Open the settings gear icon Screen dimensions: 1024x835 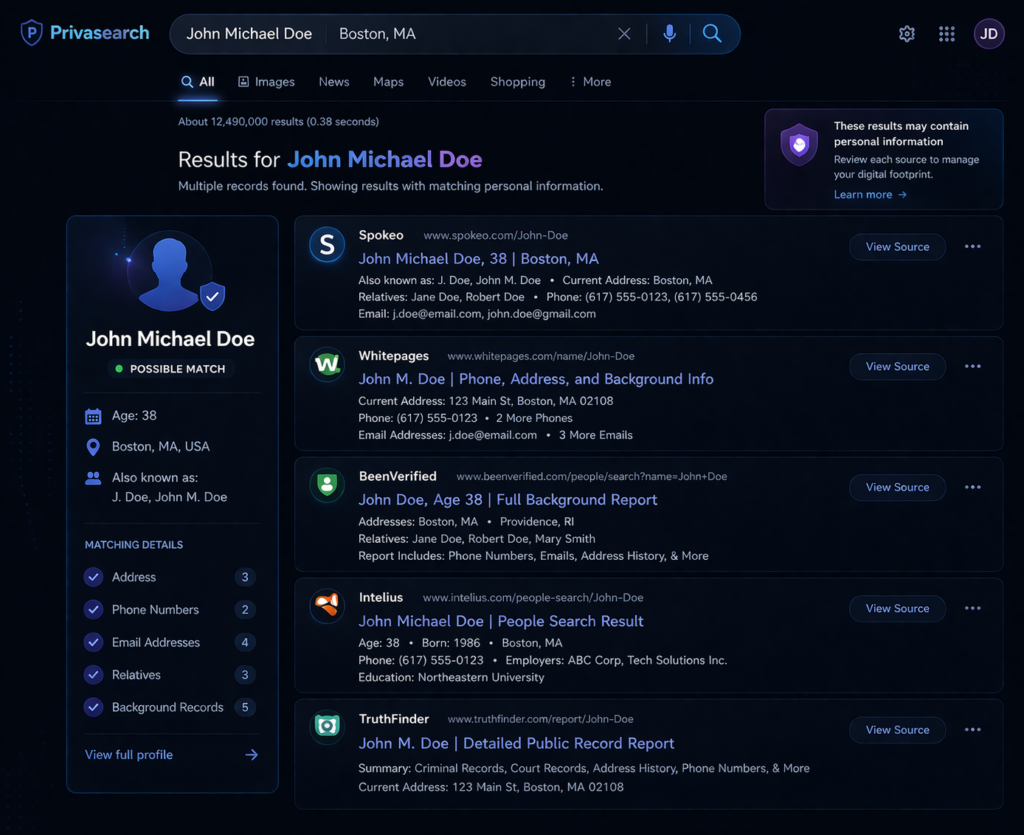pos(906,33)
